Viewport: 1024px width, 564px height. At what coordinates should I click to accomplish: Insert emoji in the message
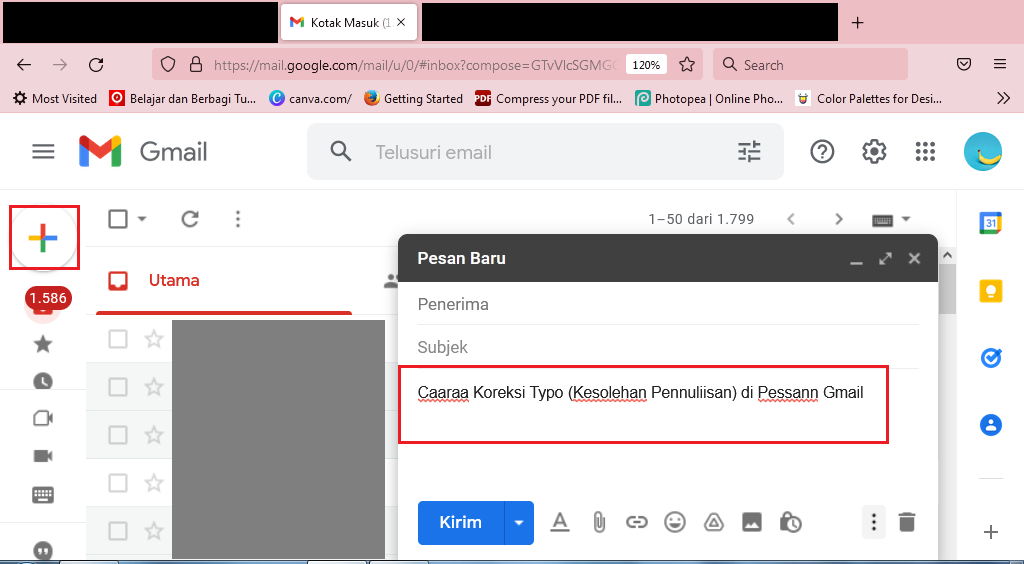coord(675,522)
